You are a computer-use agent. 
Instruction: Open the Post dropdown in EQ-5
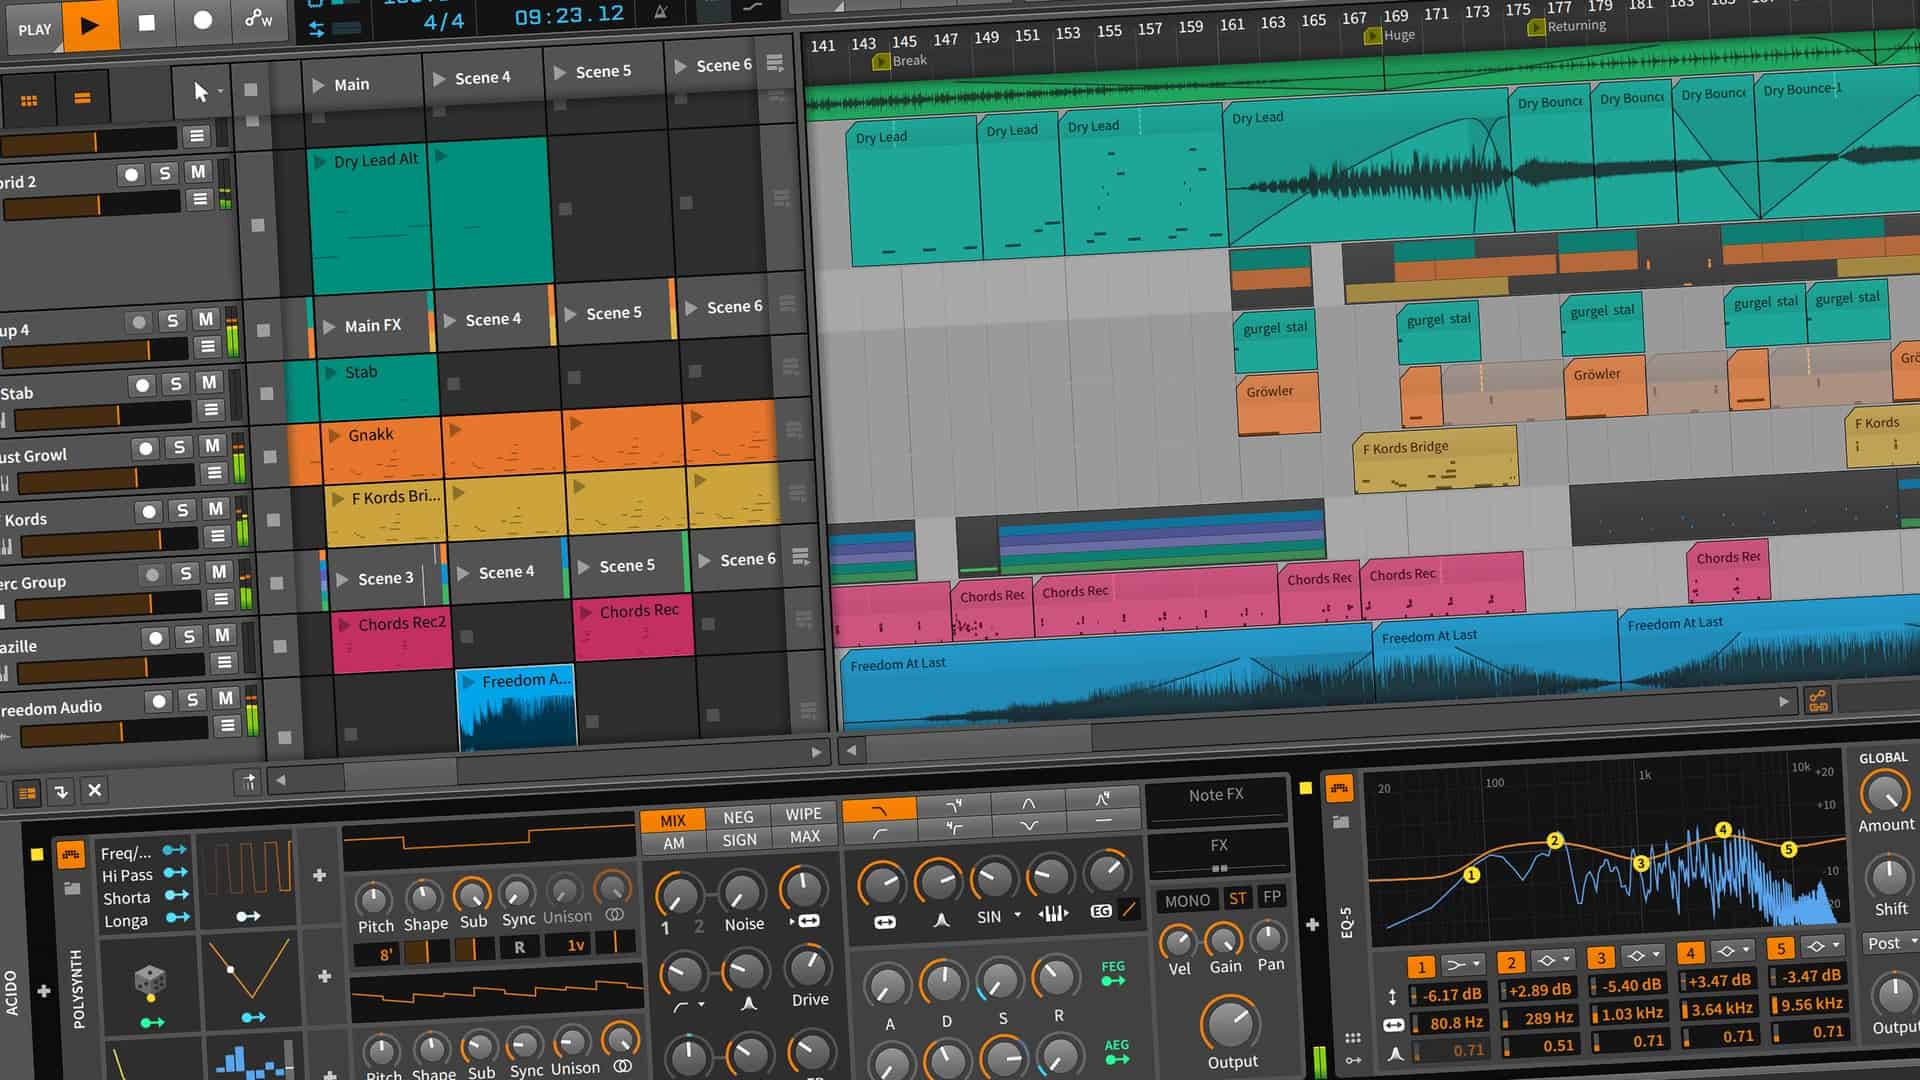(x=1891, y=943)
